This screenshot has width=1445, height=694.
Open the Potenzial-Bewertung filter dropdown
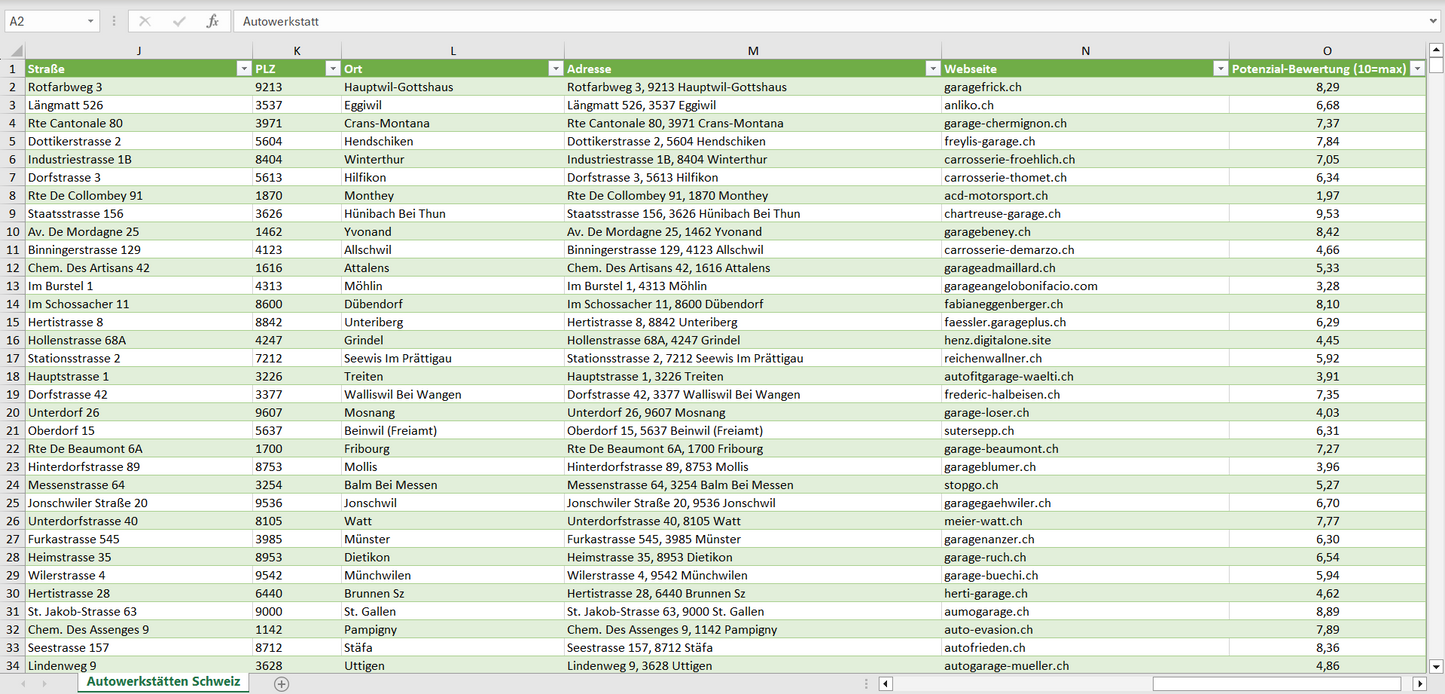click(1416, 69)
